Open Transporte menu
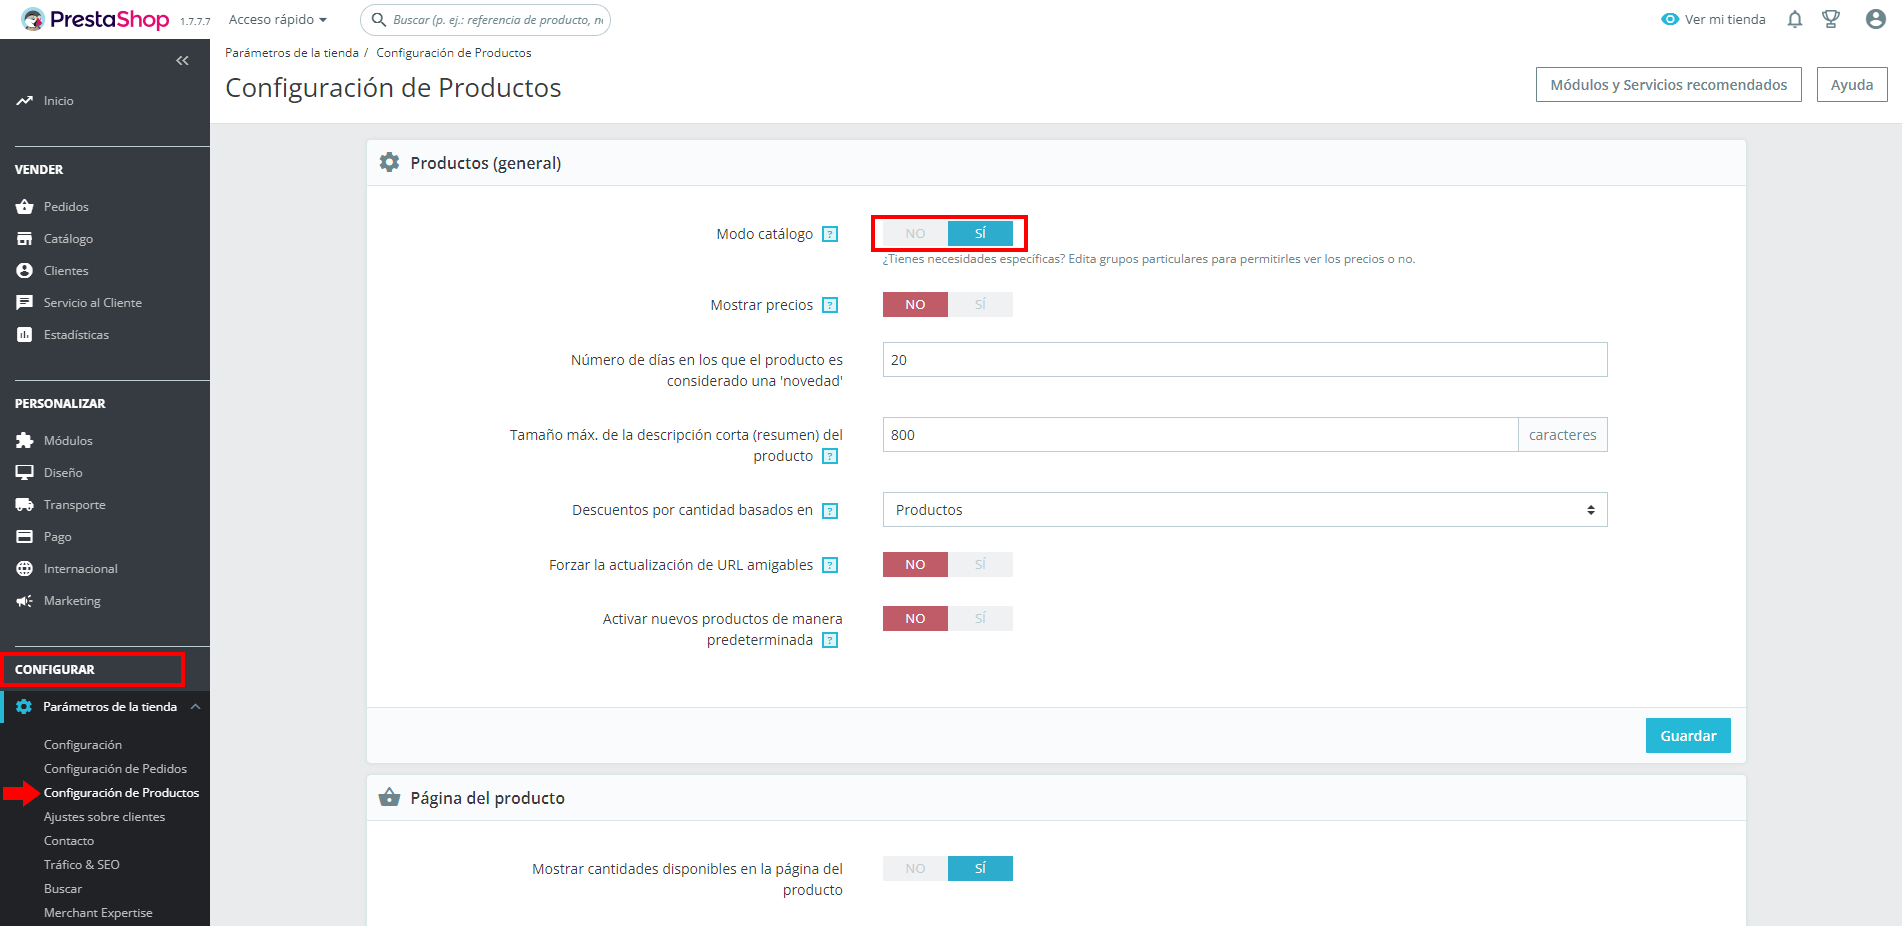This screenshot has width=1902, height=926. point(74,505)
